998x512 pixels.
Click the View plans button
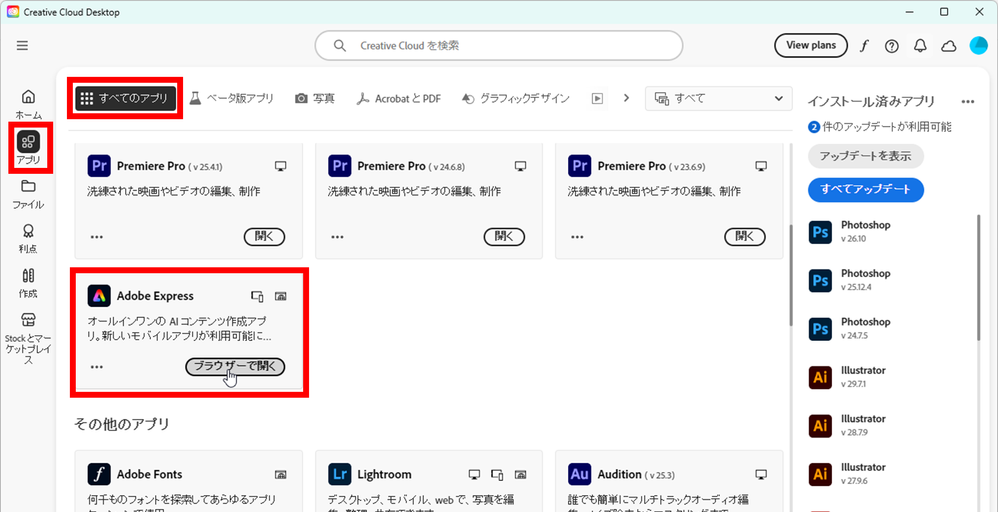click(811, 45)
